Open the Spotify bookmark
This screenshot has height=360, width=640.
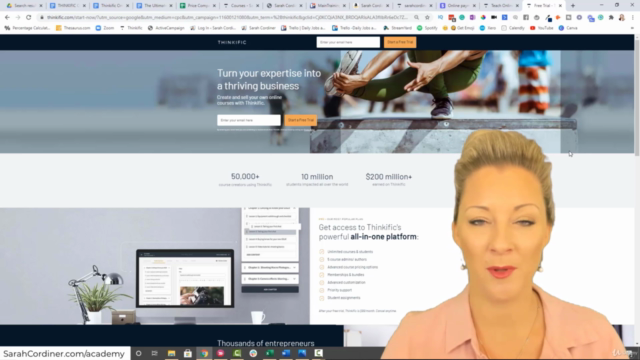click(x=427, y=28)
